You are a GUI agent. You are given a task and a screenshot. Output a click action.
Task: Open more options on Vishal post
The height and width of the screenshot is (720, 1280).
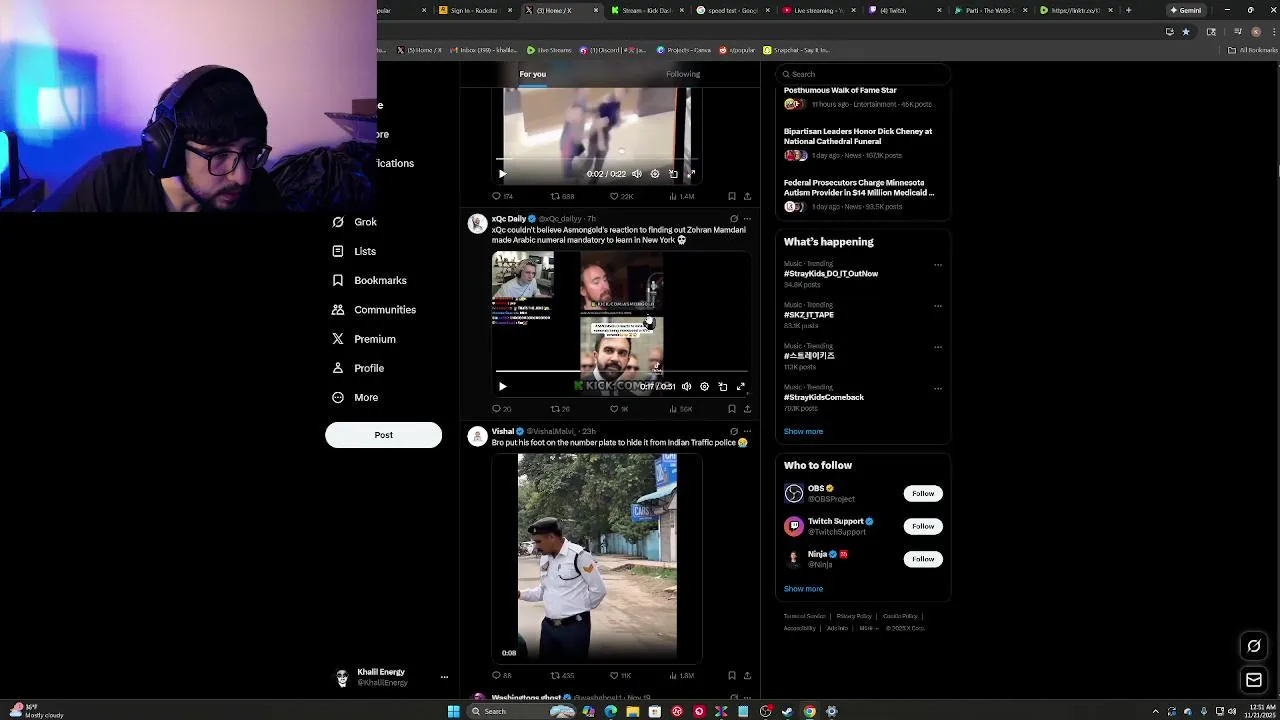[x=747, y=431]
